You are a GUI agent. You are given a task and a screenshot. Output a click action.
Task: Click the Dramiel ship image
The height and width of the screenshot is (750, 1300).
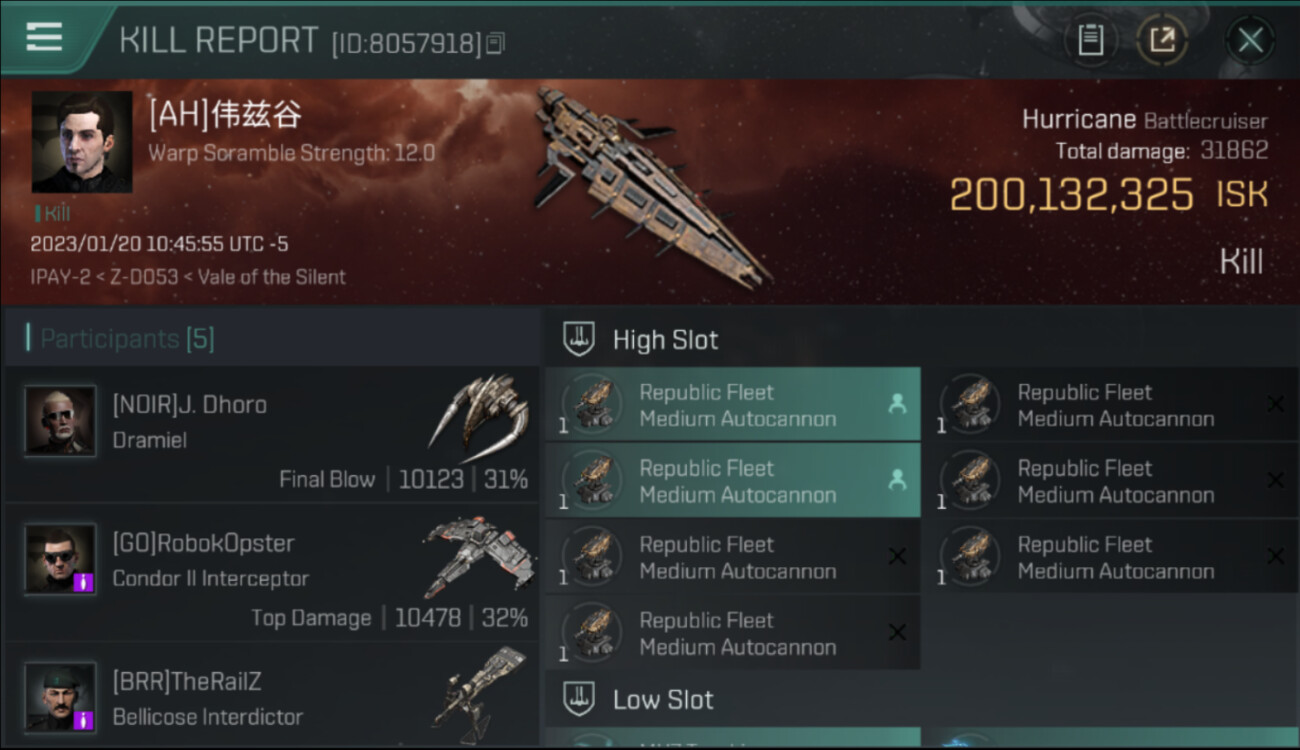click(x=481, y=412)
